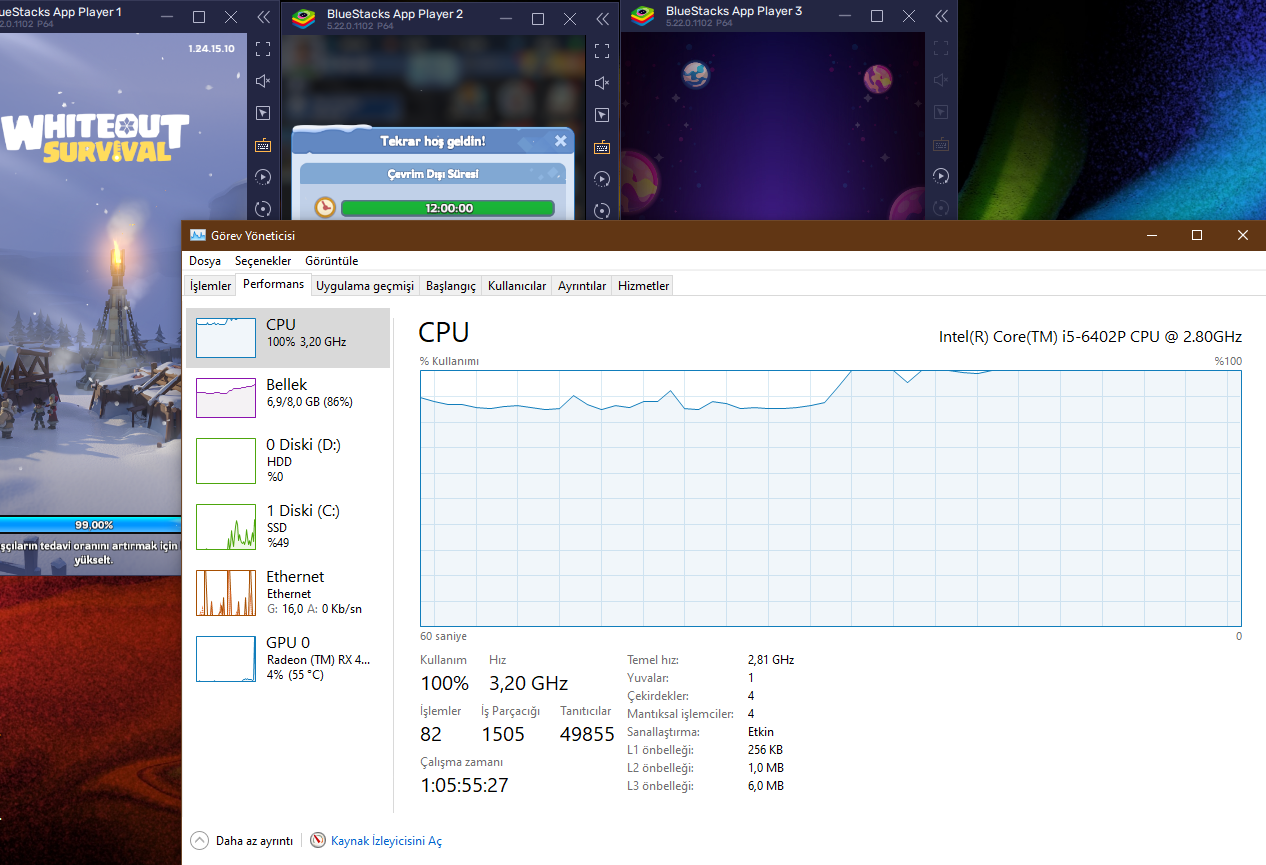
Task: Click cursor lock icon in Player 3 sidebar
Action: pos(941,112)
